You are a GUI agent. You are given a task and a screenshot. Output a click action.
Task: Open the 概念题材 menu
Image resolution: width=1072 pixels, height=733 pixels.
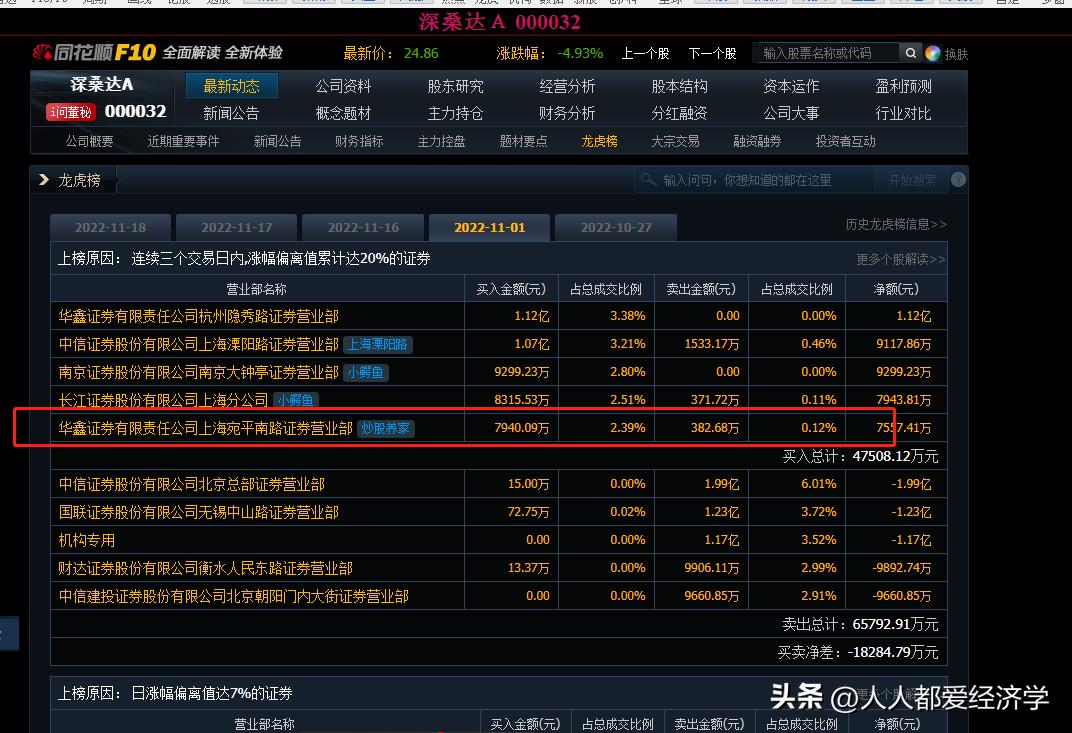click(343, 113)
